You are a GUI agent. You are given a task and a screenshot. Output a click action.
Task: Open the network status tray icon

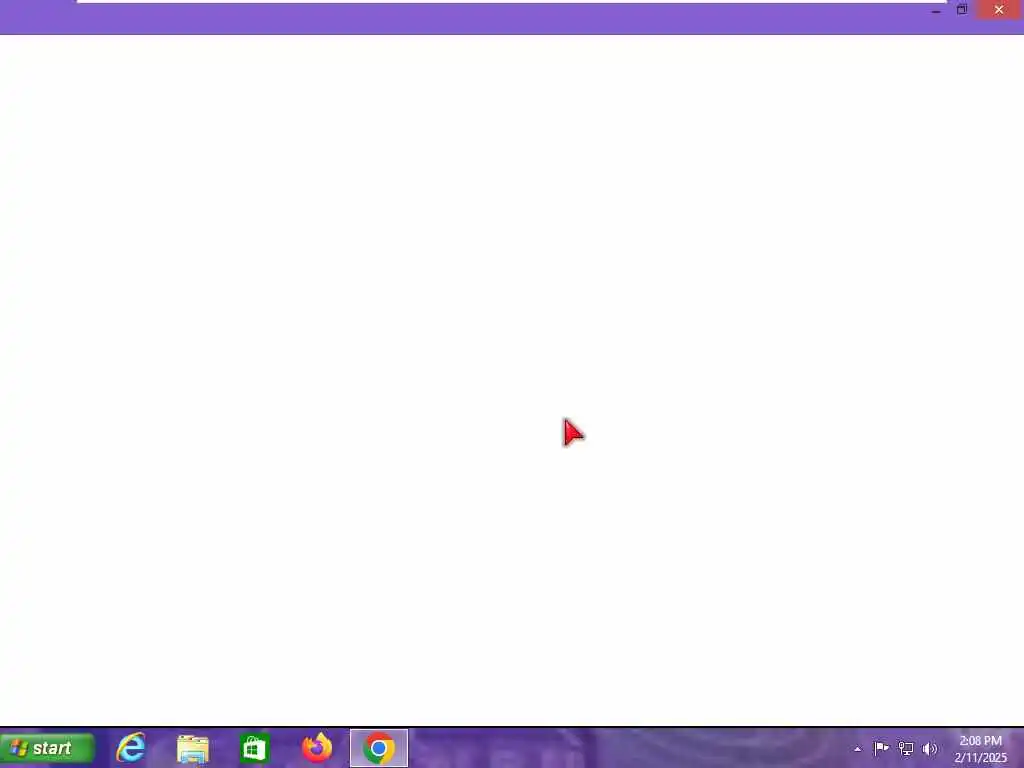[906, 748]
